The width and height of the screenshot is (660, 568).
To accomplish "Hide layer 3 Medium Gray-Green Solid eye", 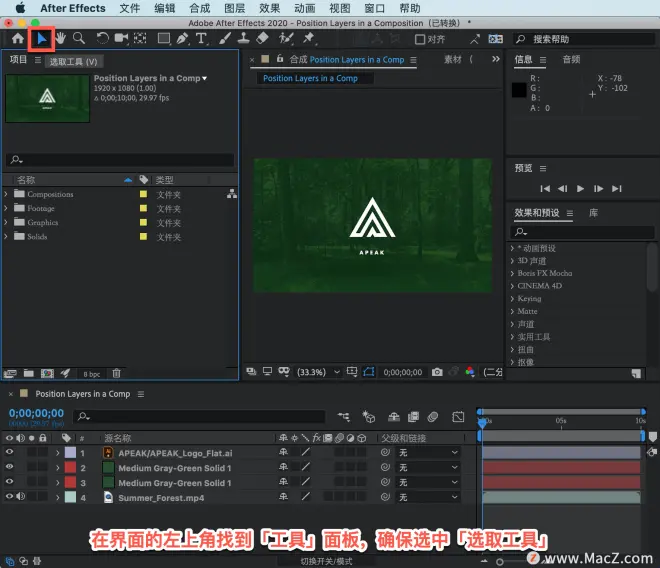I will [9, 482].
